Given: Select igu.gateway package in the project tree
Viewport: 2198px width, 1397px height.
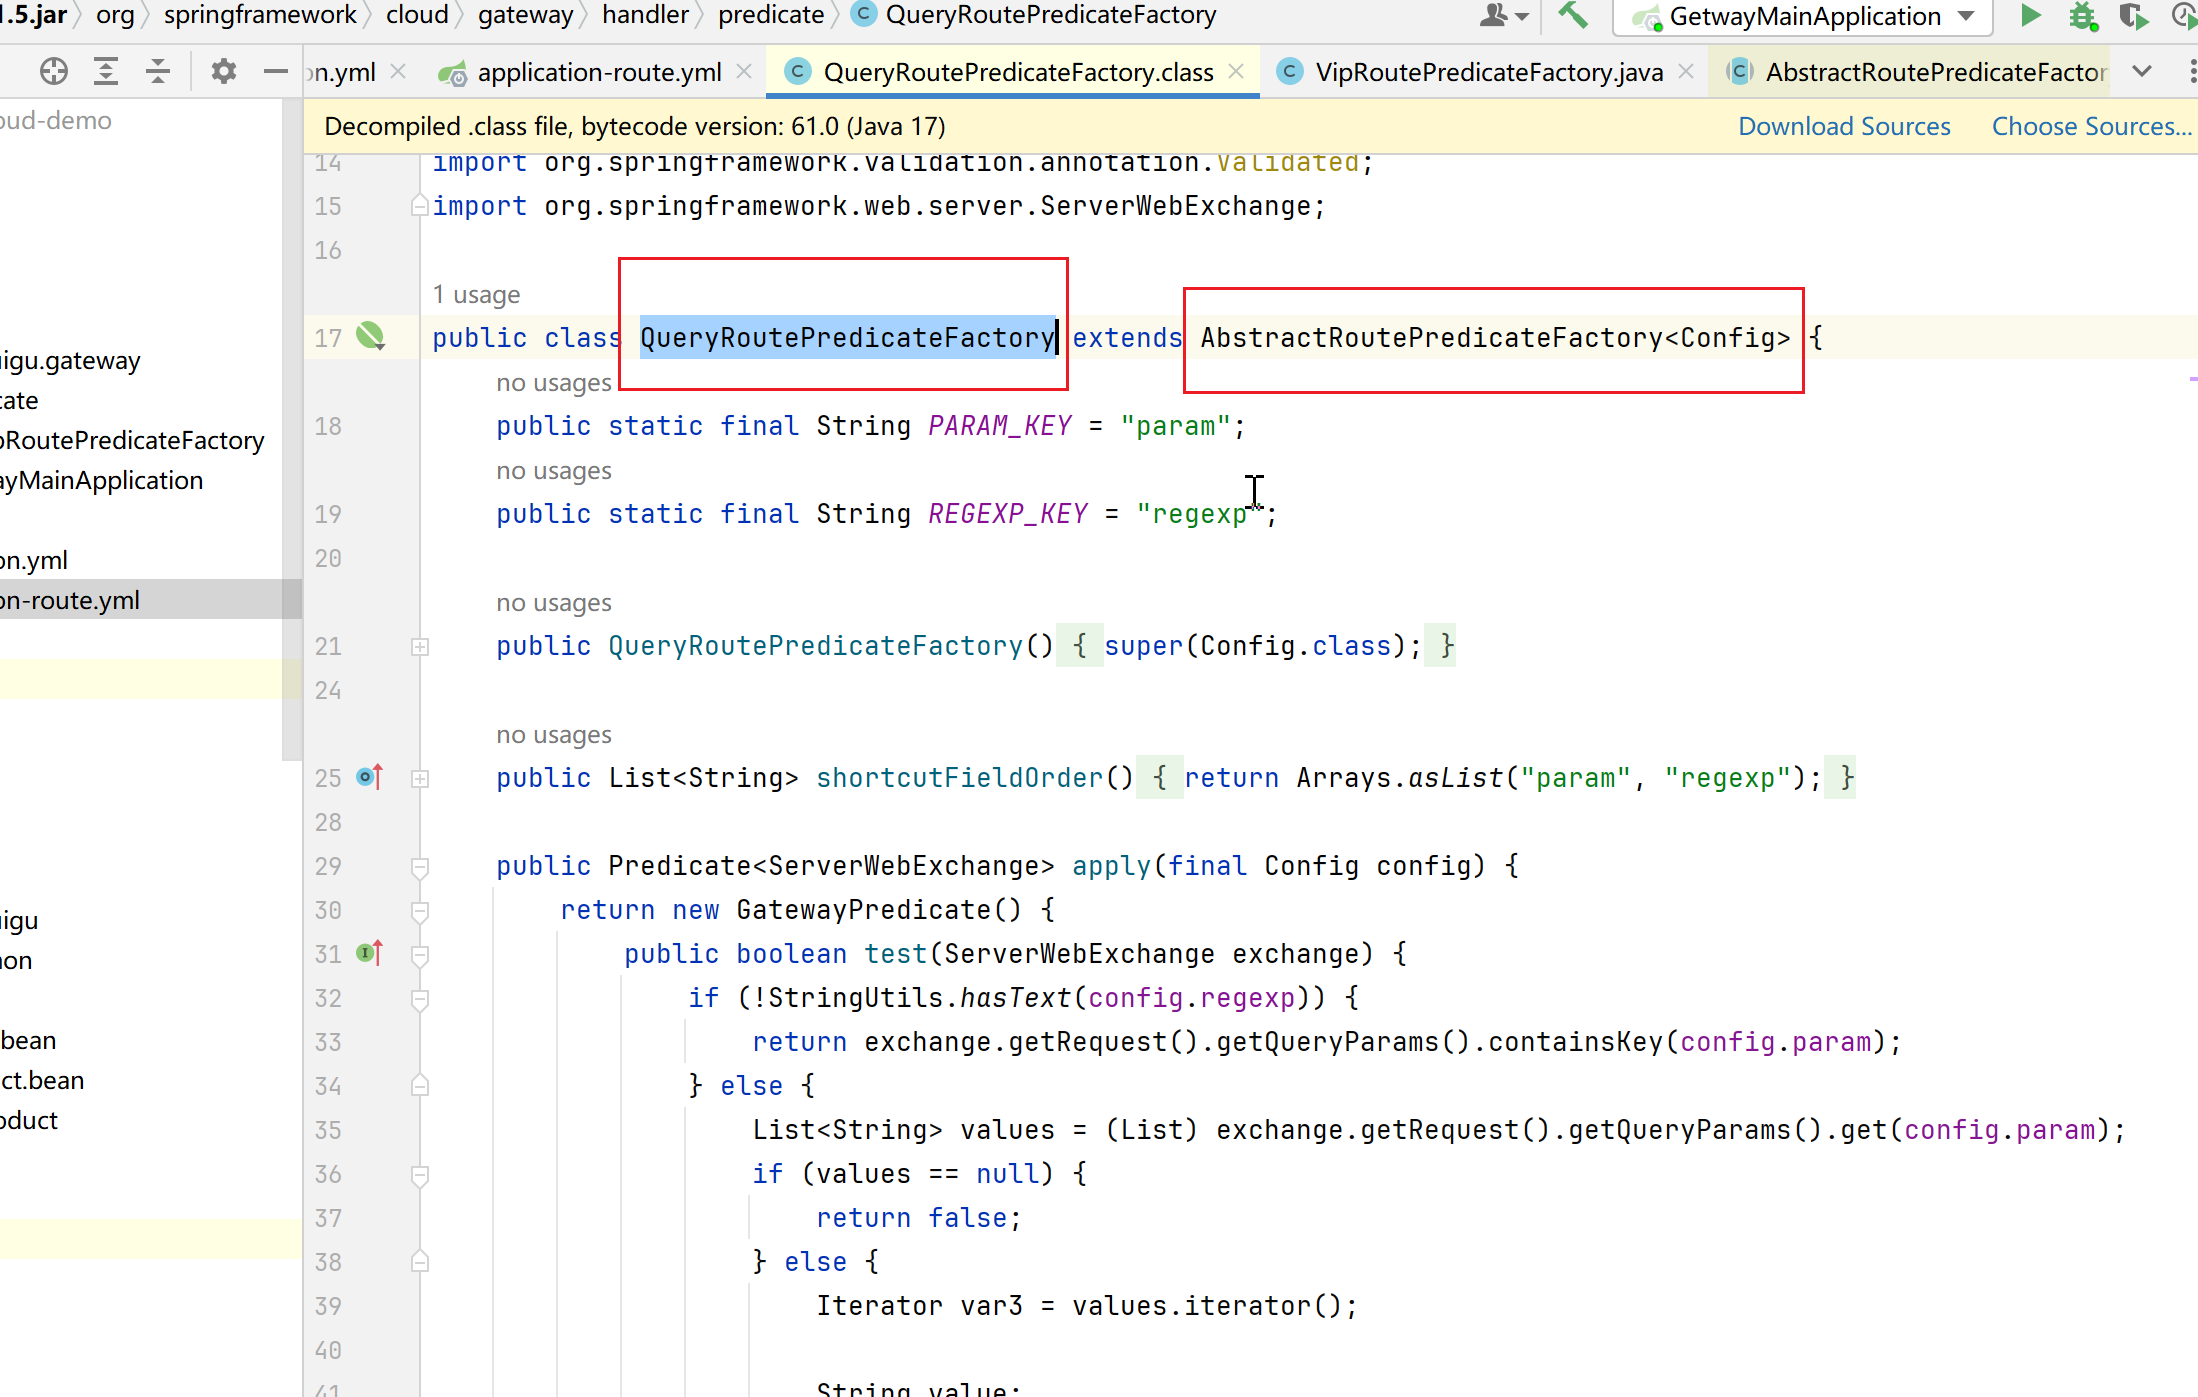Looking at the screenshot, I should (x=70, y=360).
